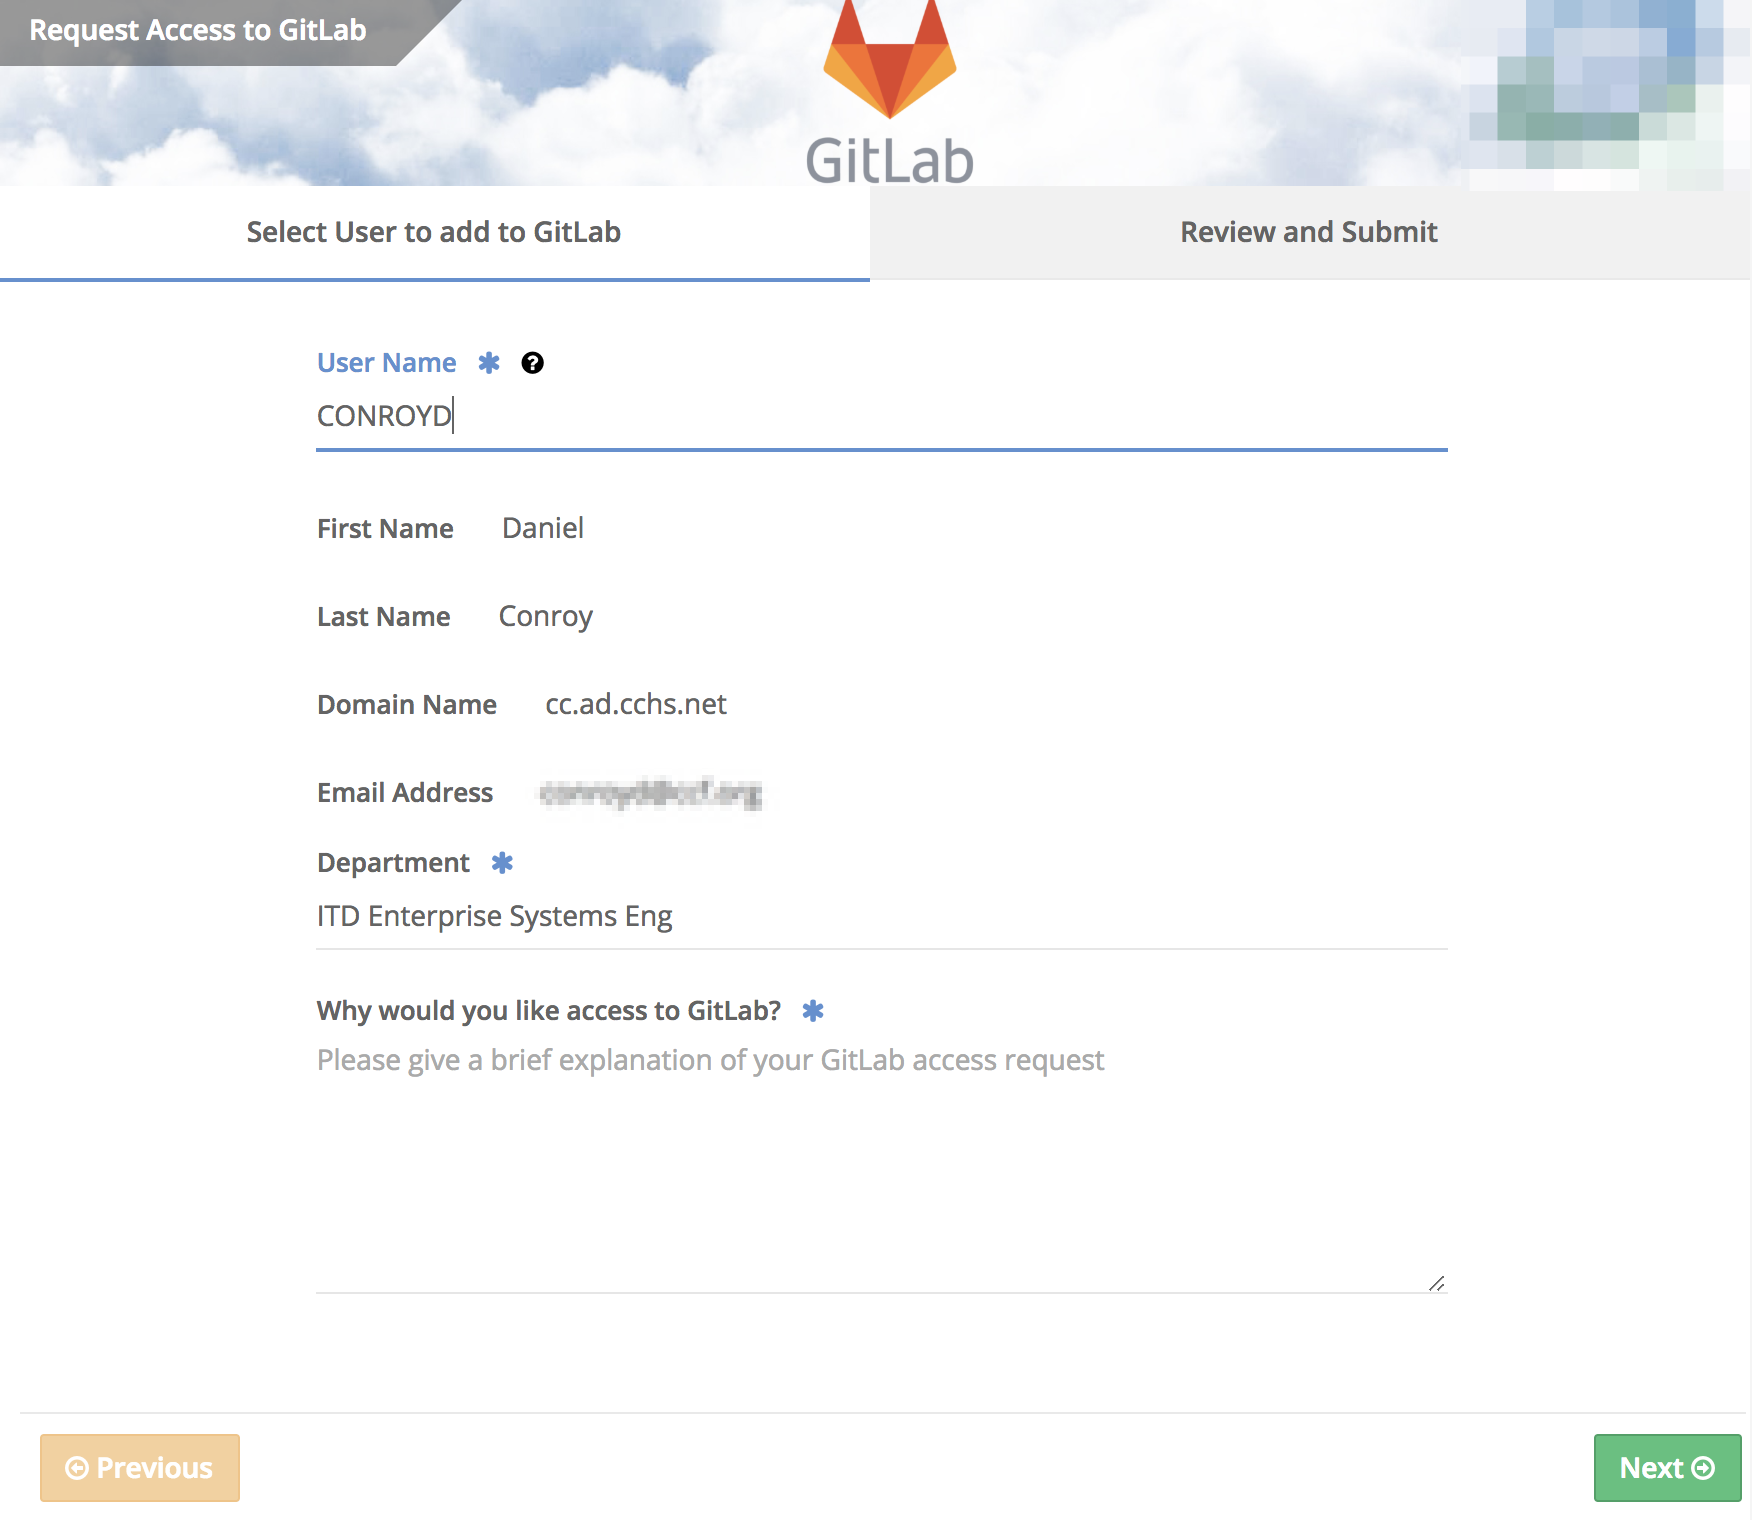Click the required asterisk next to User Name
Image resolution: width=1752 pixels, height=1520 pixels.
(489, 362)
